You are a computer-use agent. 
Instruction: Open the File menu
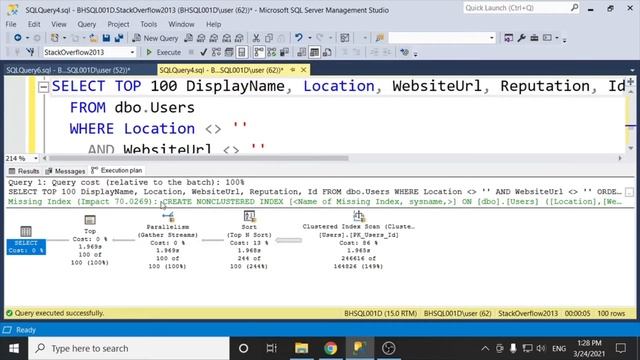(x=11, y=24)
